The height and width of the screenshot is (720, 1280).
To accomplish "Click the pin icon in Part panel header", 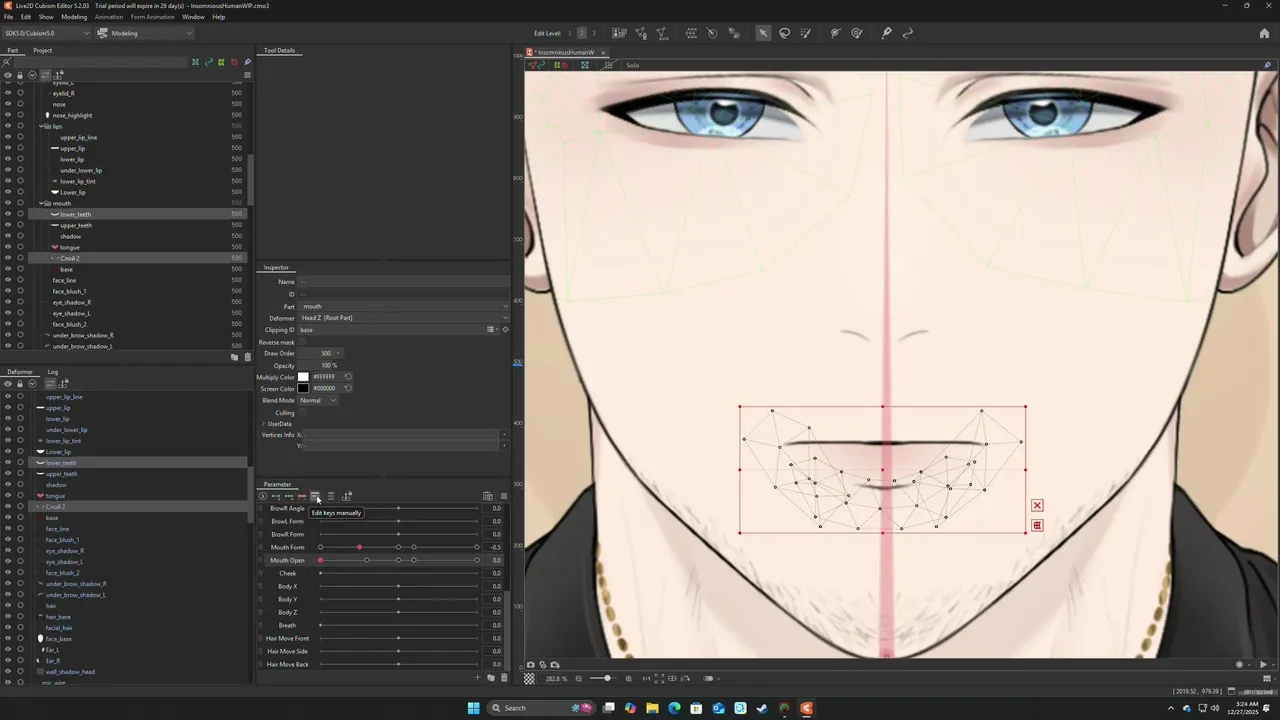I will pos(247,62).
